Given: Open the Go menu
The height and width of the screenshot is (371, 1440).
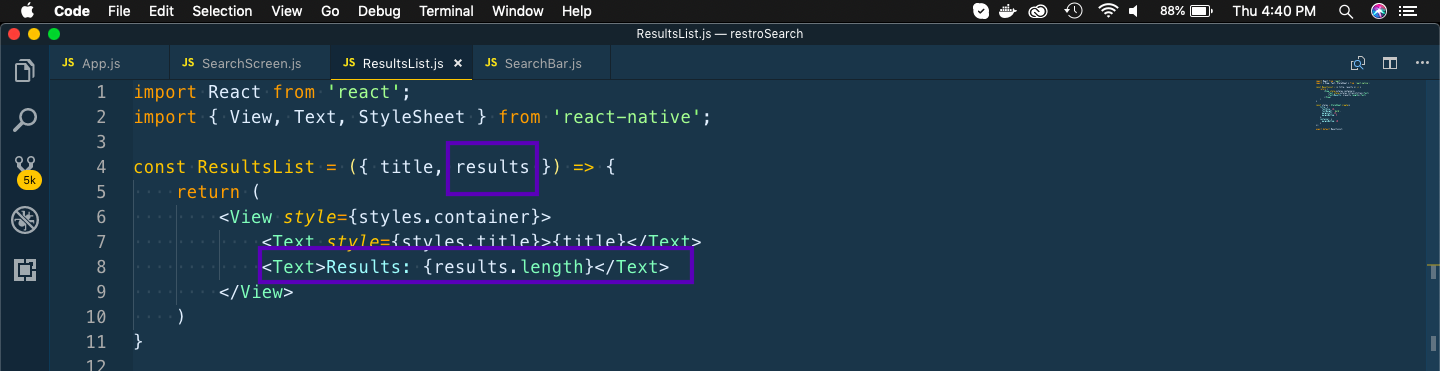Looking at the screenshot, I should [x=330, y=11].
